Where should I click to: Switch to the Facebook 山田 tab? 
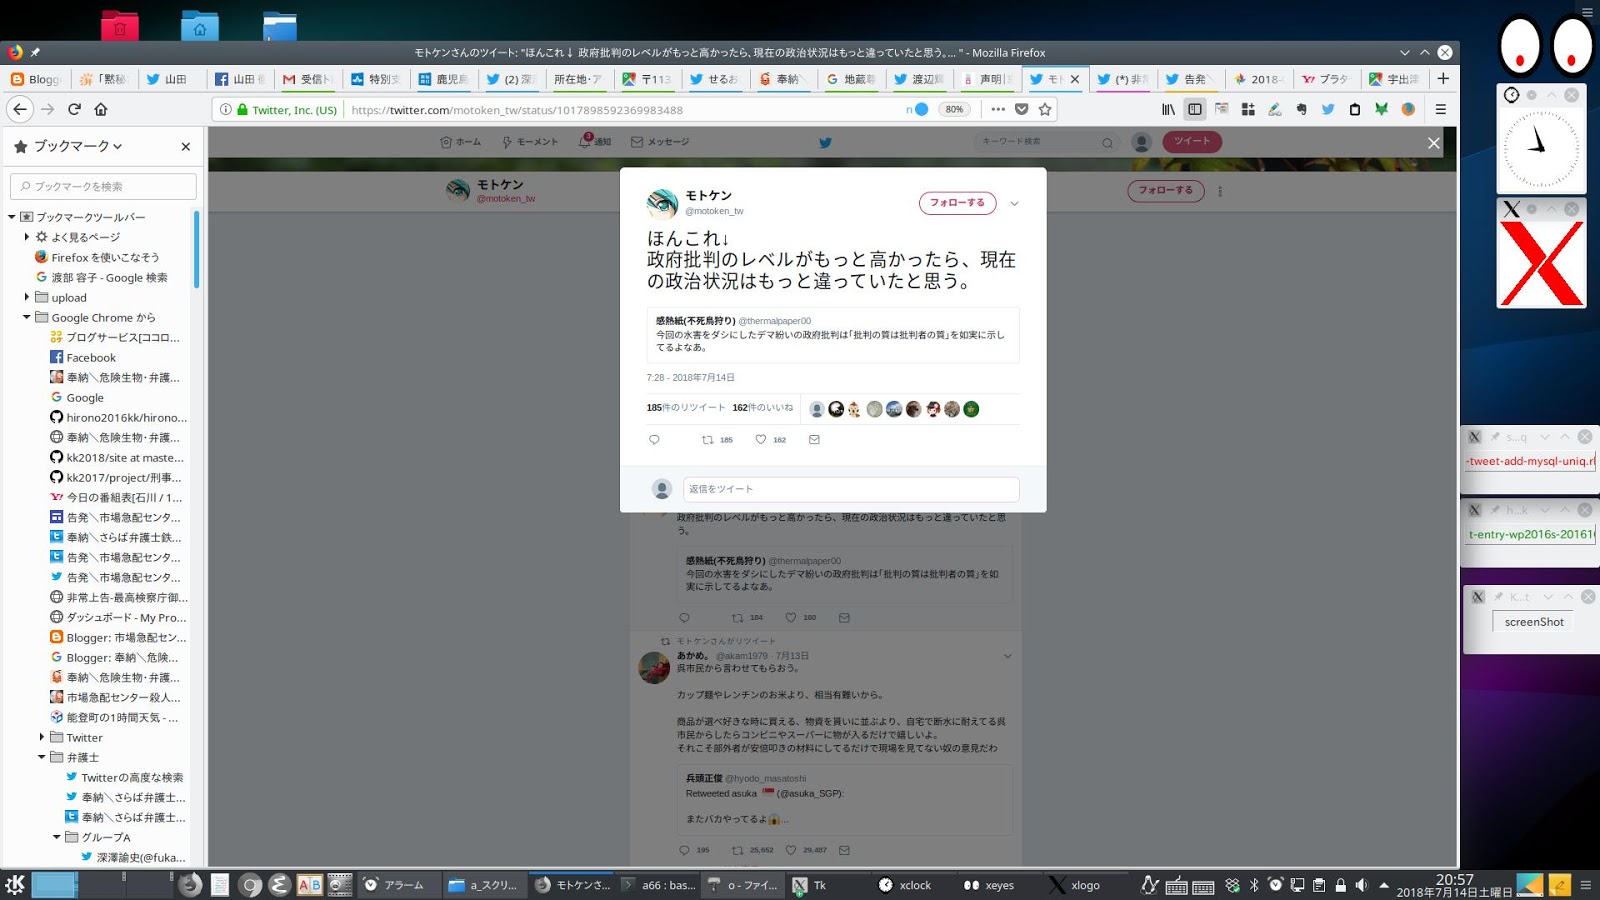(239, 79)
